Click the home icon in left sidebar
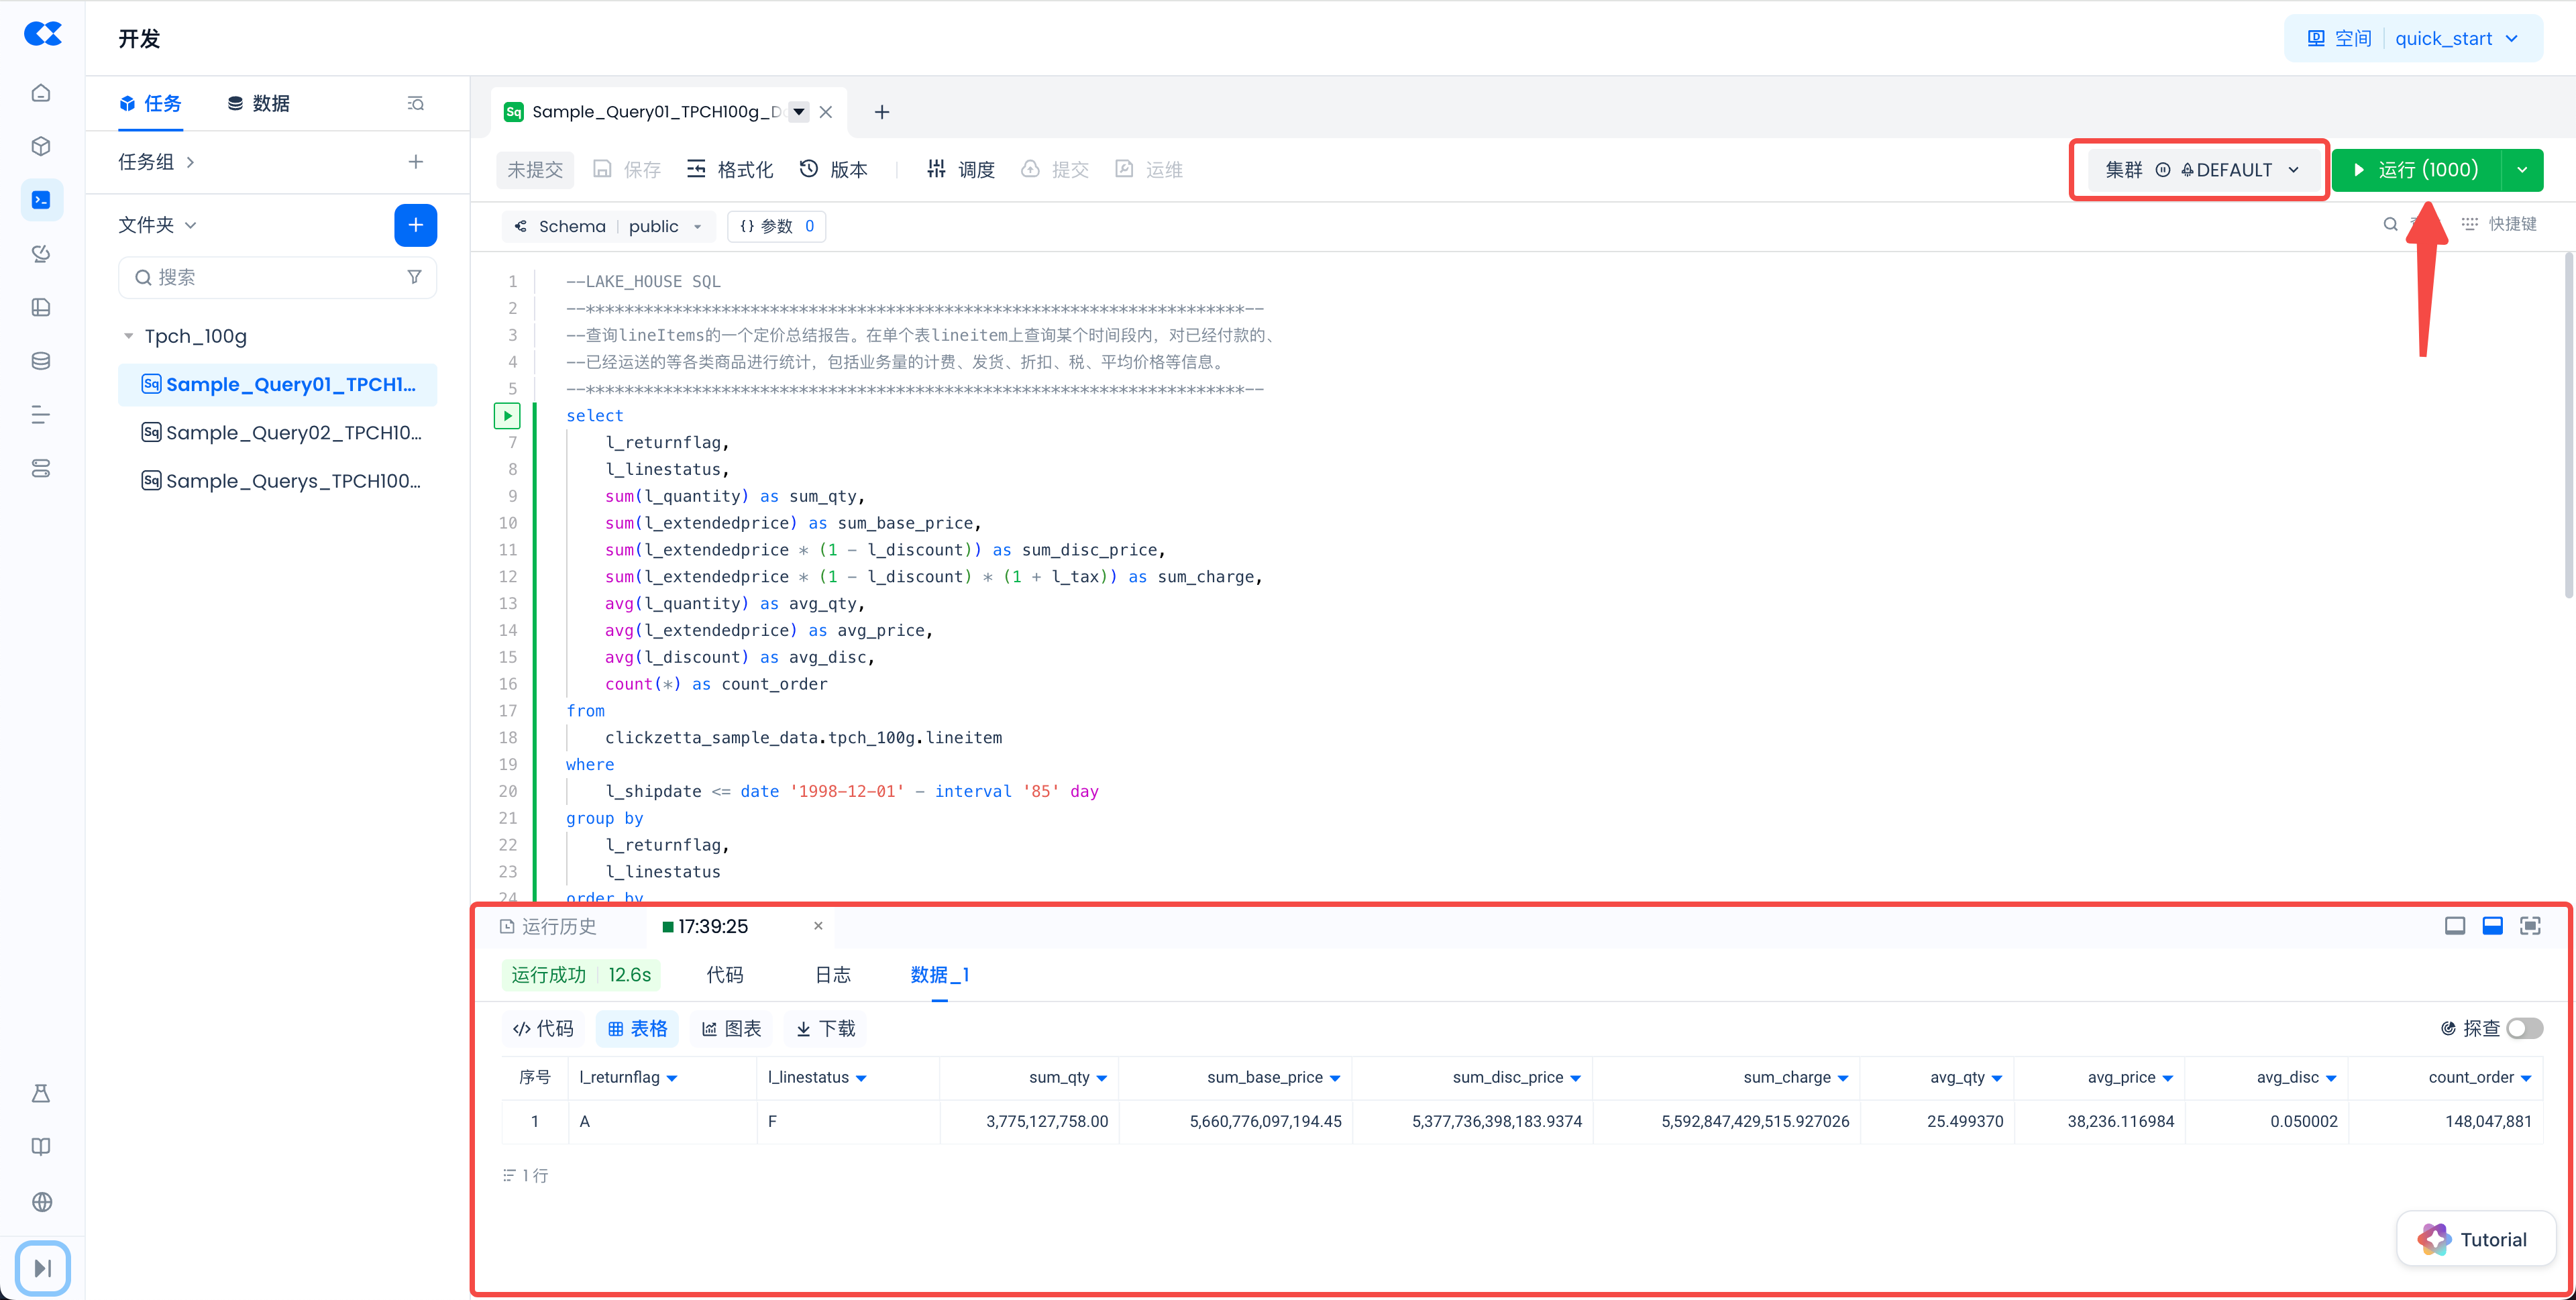This screenshot has width=2576, height=1300. (x=41, y=93)
